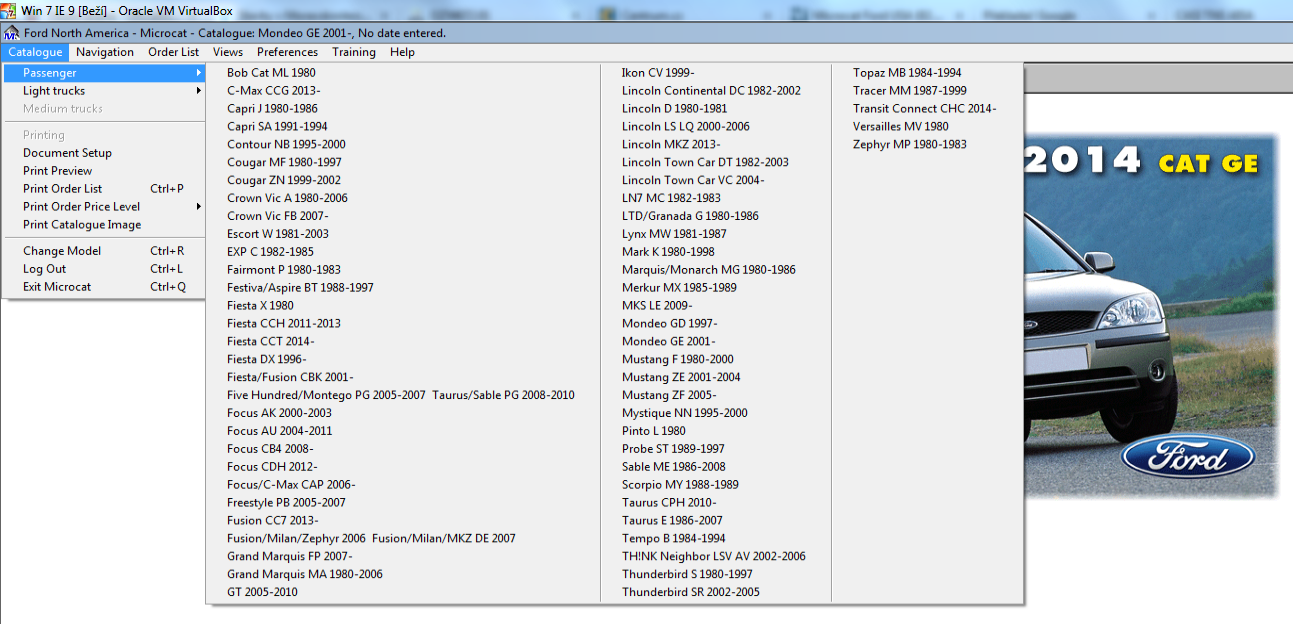Choose Crown Vic FB 2007- entry
The height and width of the screenshot is (624, 1293).
point(277,216)
